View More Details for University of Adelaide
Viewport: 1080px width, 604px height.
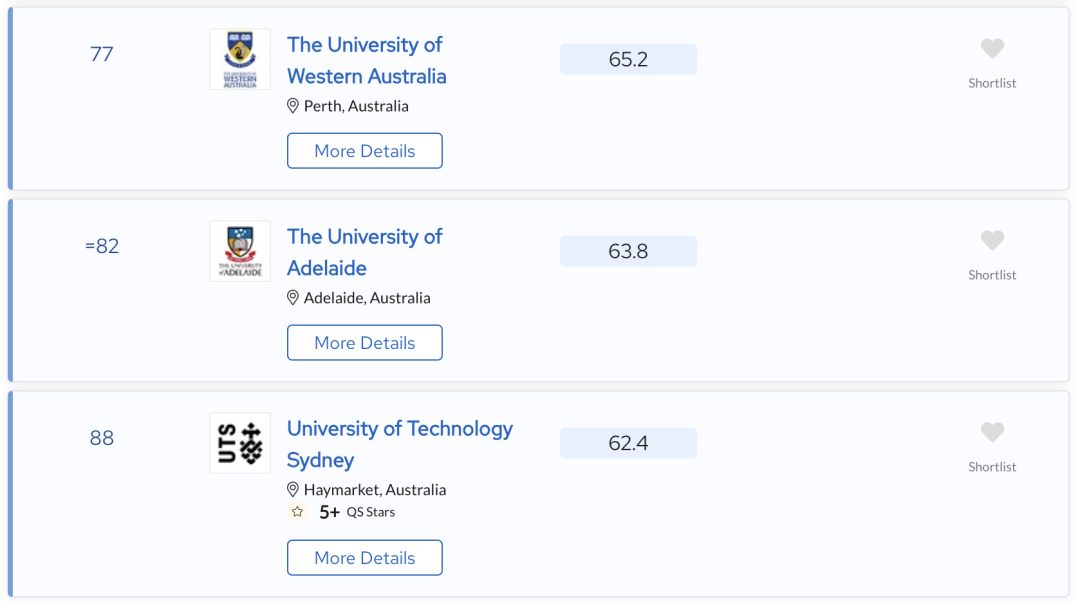(364, 343)
